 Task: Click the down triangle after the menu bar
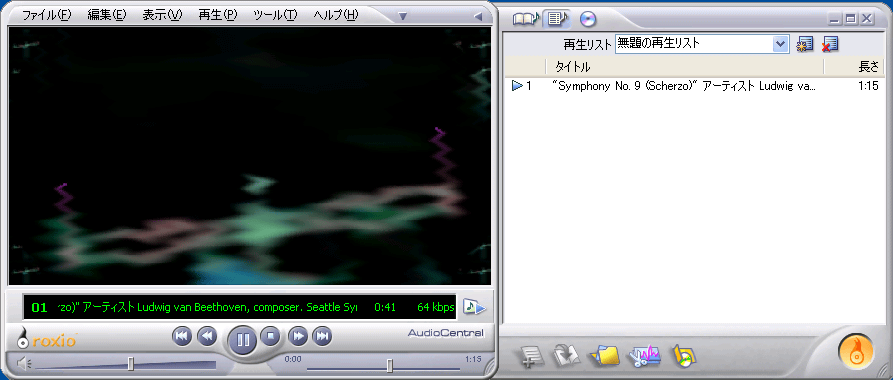[403, 17]
